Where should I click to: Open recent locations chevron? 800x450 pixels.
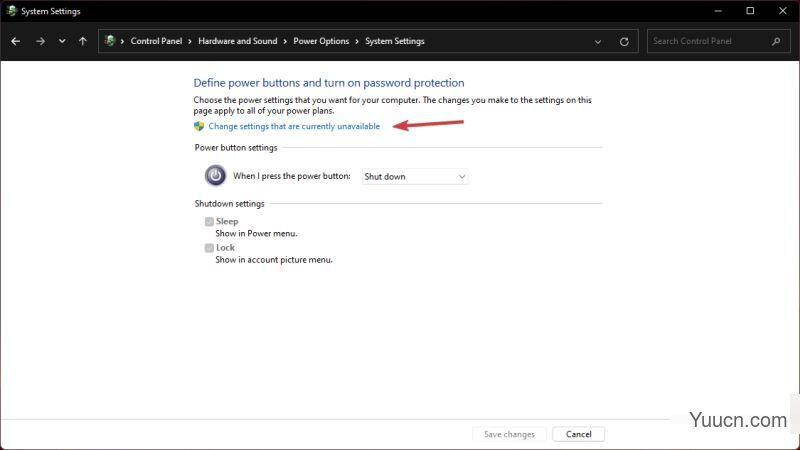click(x=62, y=41)
